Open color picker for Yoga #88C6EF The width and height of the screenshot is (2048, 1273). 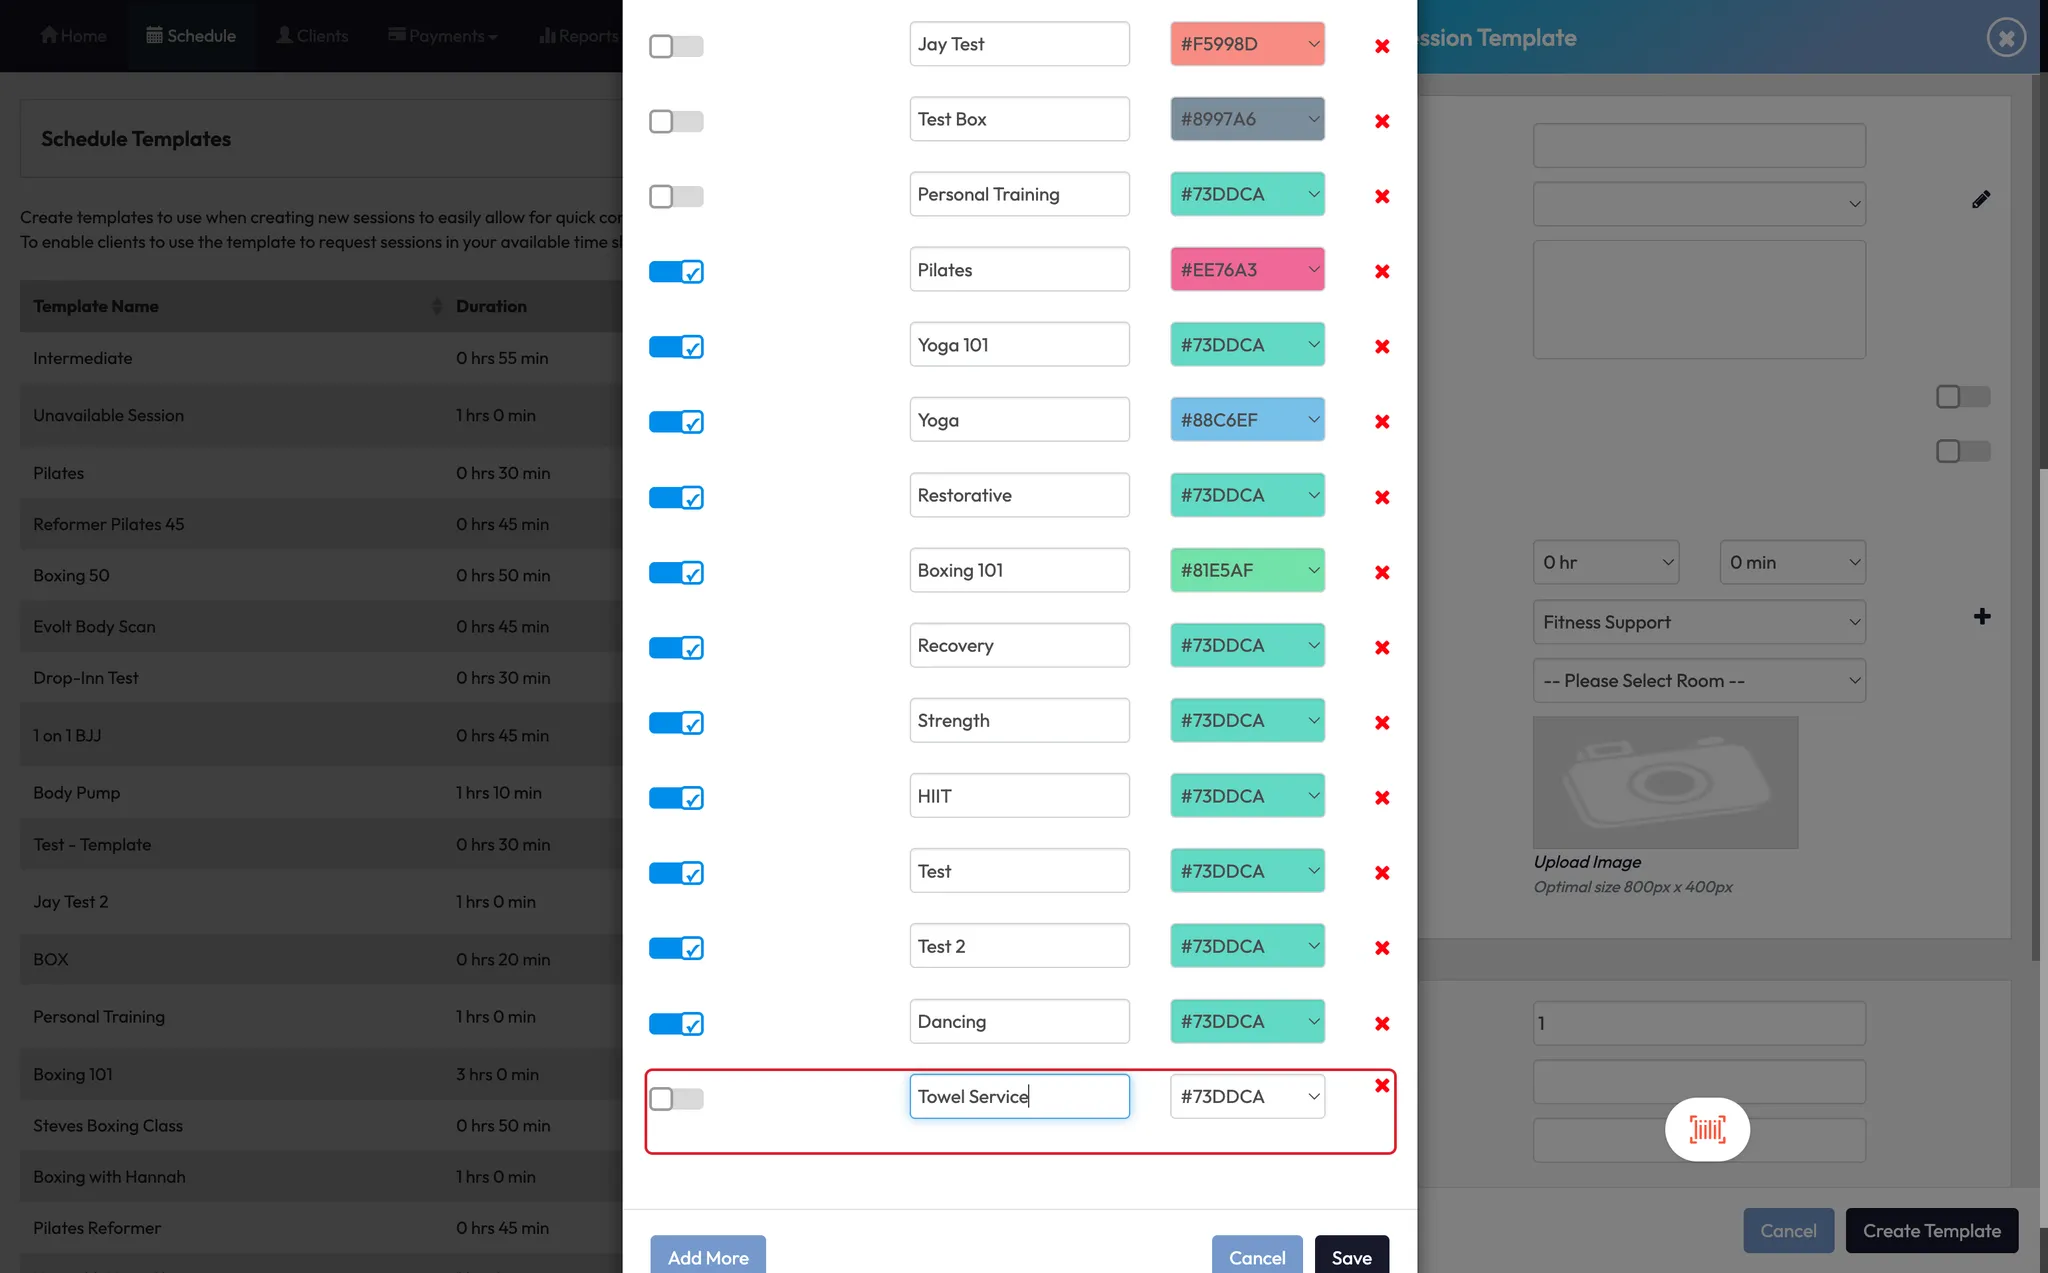[1246, 420]
